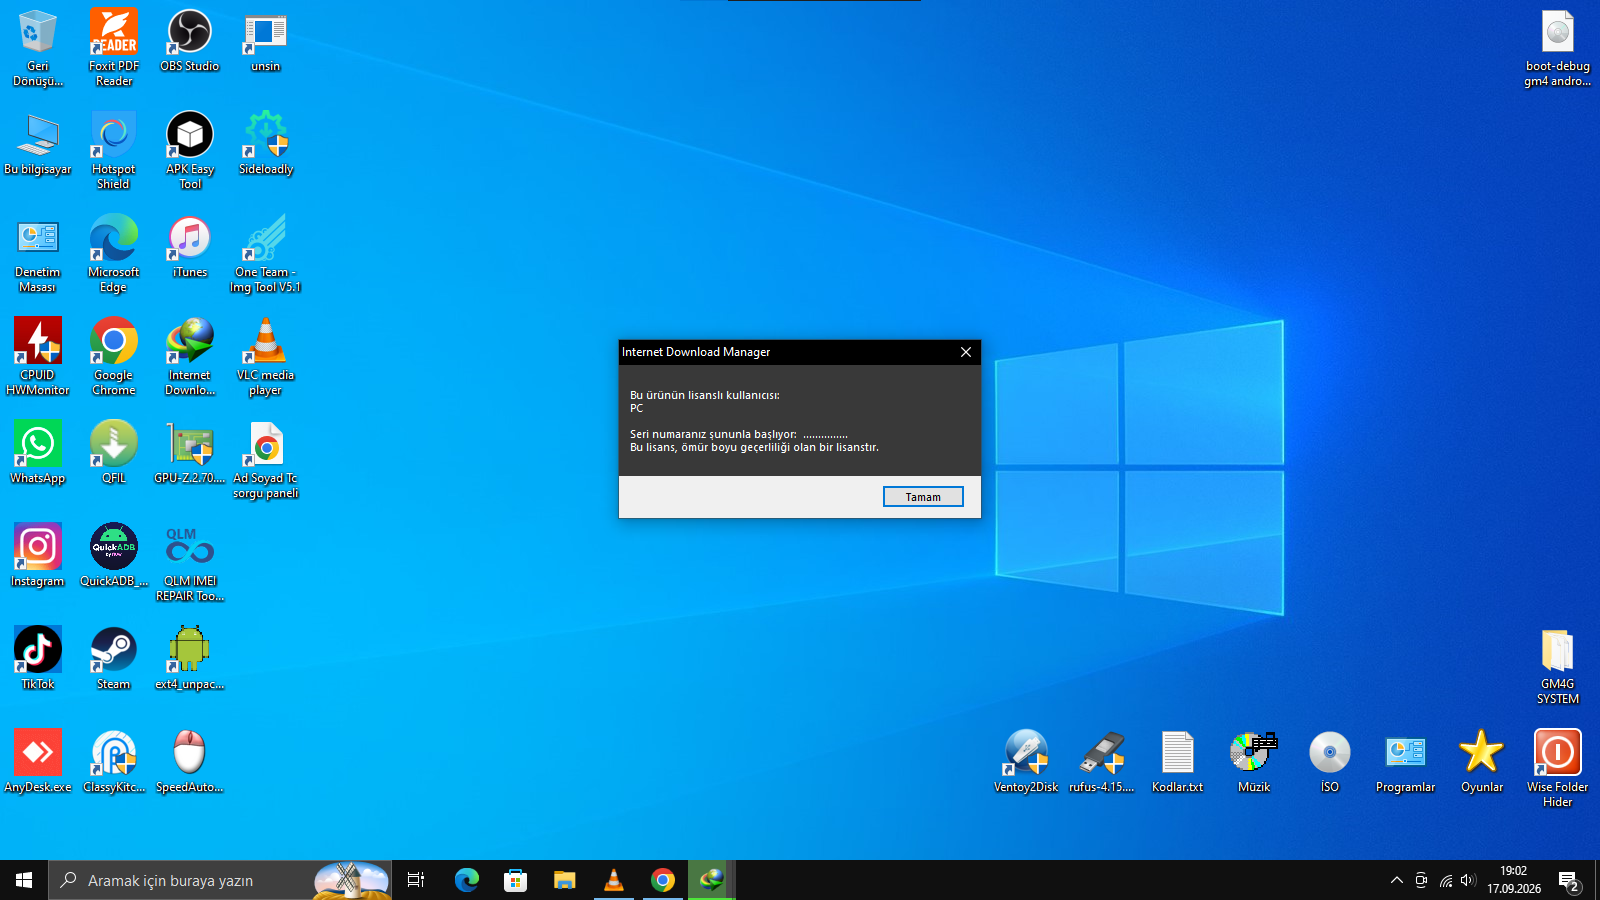The height and width of the screenshot is (900, 1600).
Task: Open the Windows Start menu
Action: tap(24, 880)
